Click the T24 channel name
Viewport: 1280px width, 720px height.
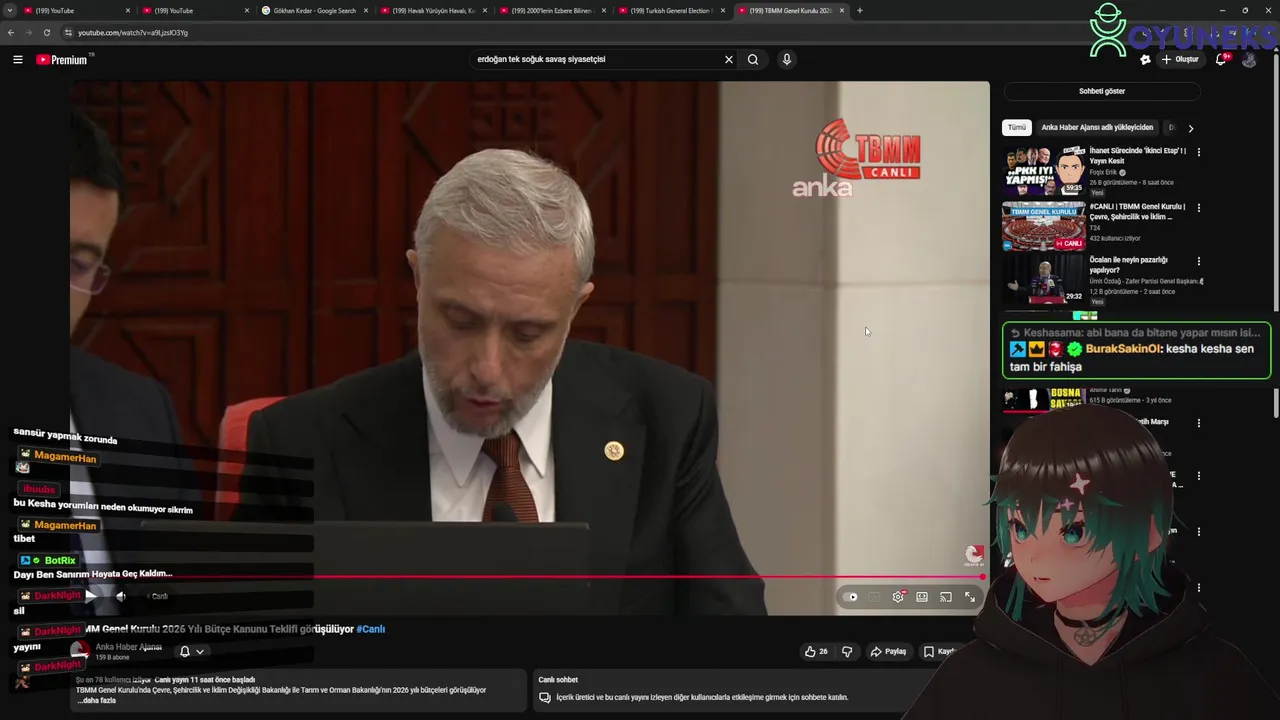(x=1095, y=228)
